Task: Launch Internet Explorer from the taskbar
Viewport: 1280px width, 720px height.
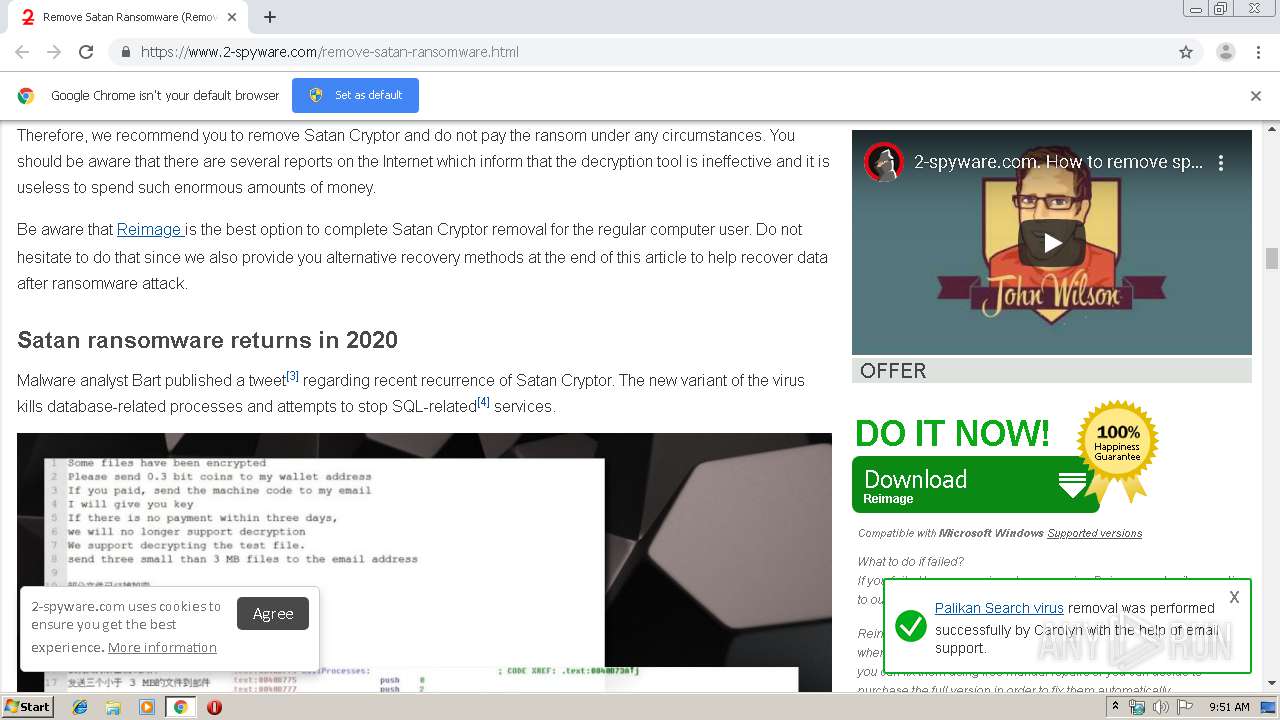Action: pyautogui.click(x=80, y=707)
